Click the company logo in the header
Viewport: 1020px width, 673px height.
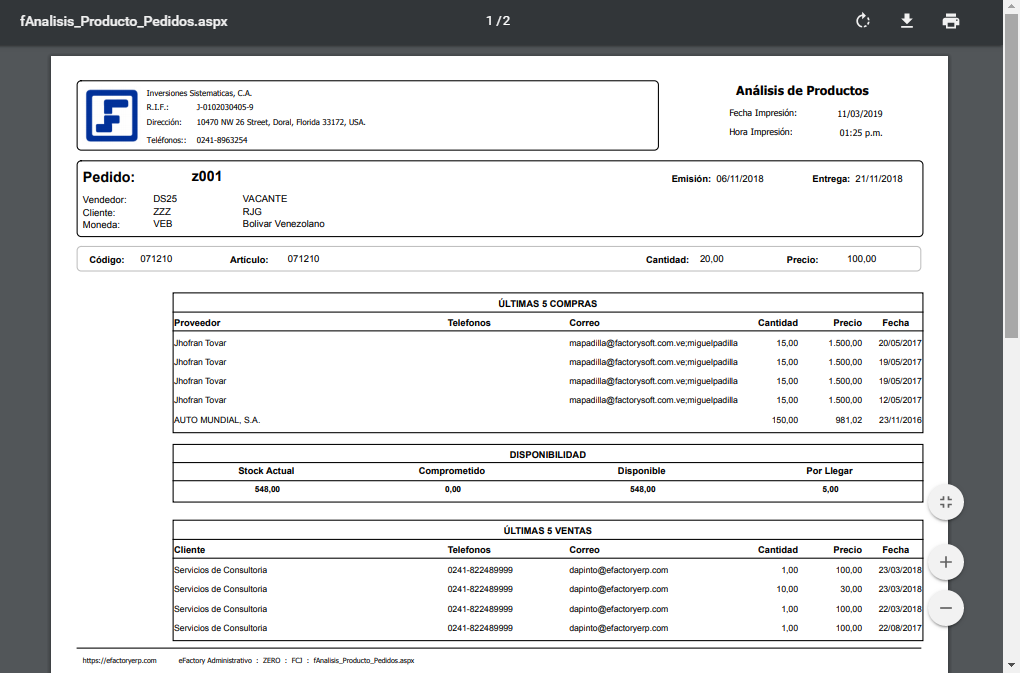pyautogui.click(x=110, y=114)
